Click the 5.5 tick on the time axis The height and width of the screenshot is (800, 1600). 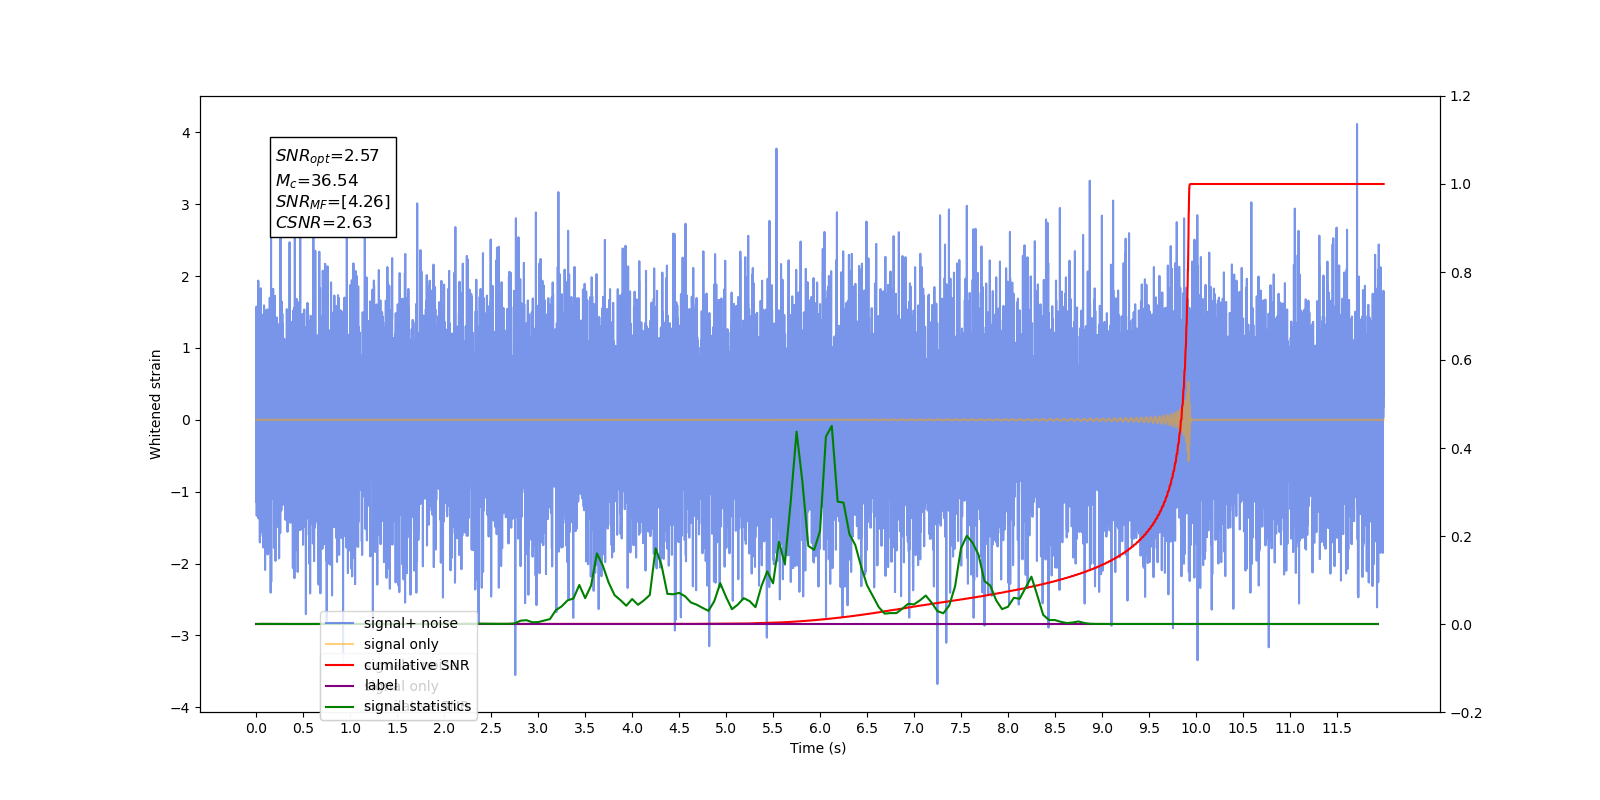tap(773, 728)
